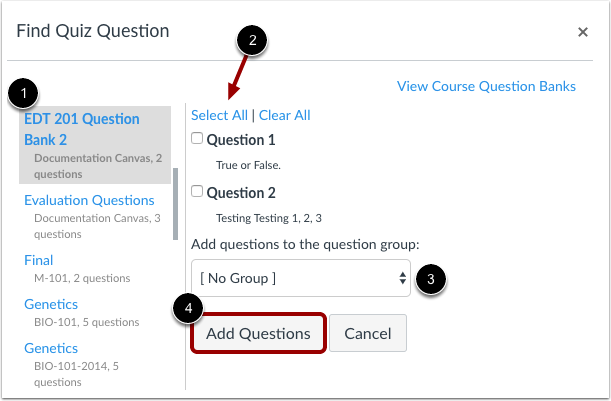This screenshot has width=611, height=401.
Task: Check the Question 2 checkbox
Action: 197,191
